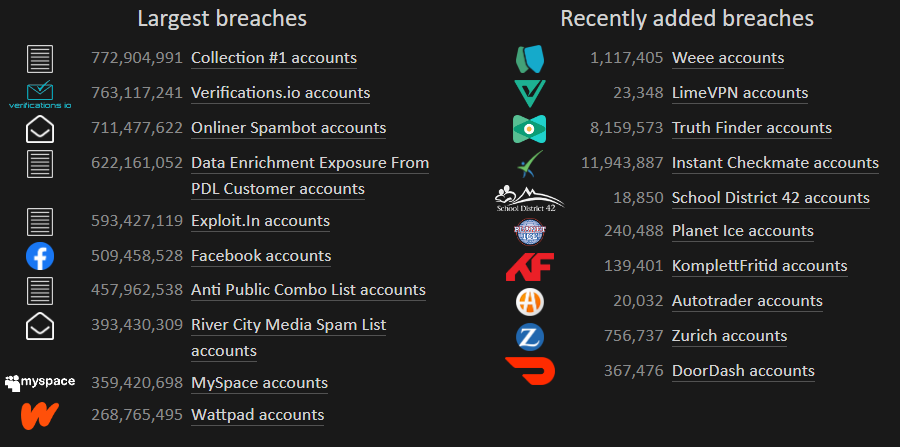Image resolution: width=900 pixels, height=447 pixels.
Task: Open the Collection #1 accounts link
Action: (x=274, y=58)
